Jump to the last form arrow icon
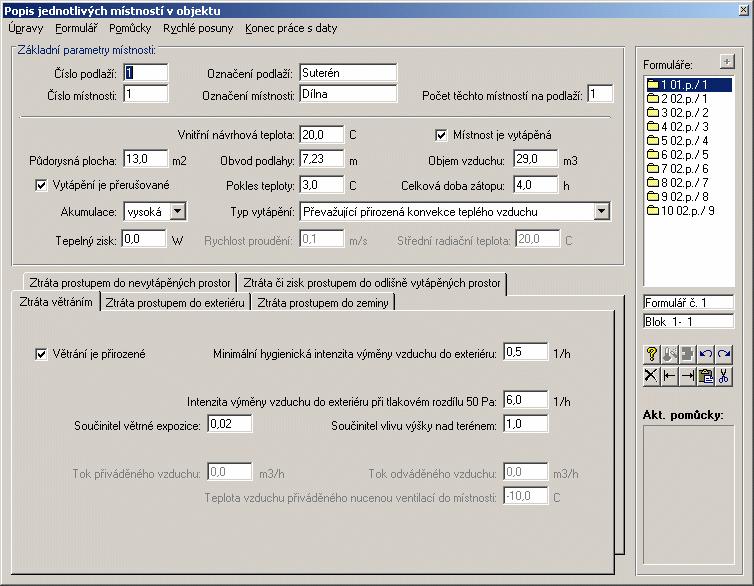 pyautogui.click(x=688, y=375)
